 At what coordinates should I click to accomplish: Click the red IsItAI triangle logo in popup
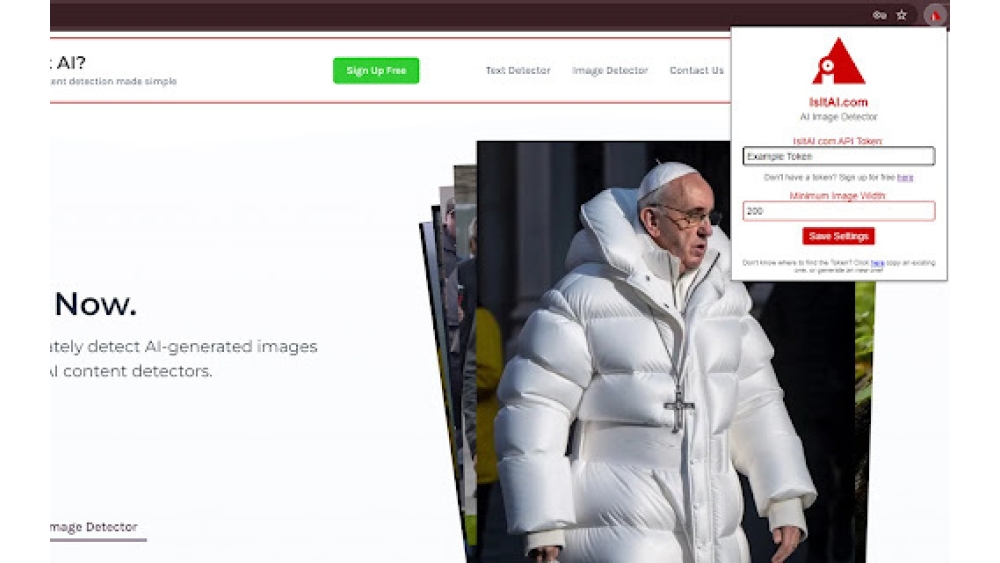[839, 61]
